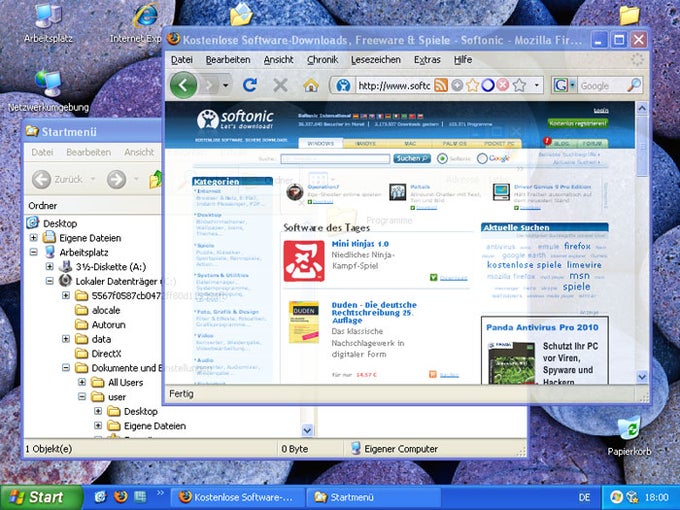
Task: Click the red blocked-content icon in the address bar
Action: 503,85
